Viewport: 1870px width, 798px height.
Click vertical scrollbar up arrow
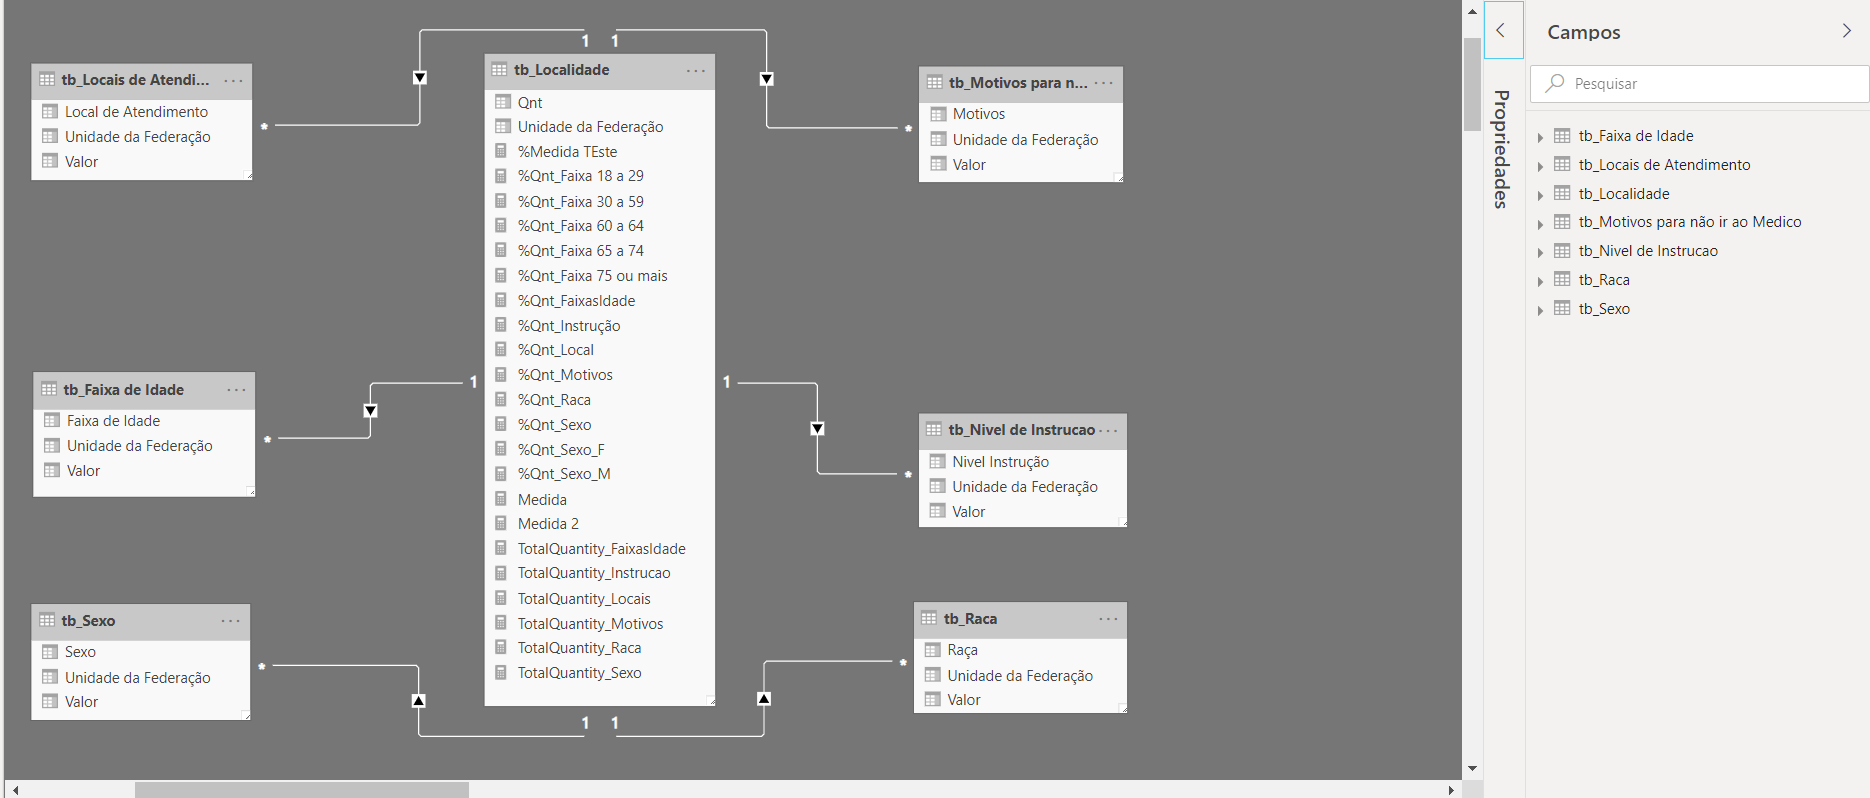(1472, 11)
